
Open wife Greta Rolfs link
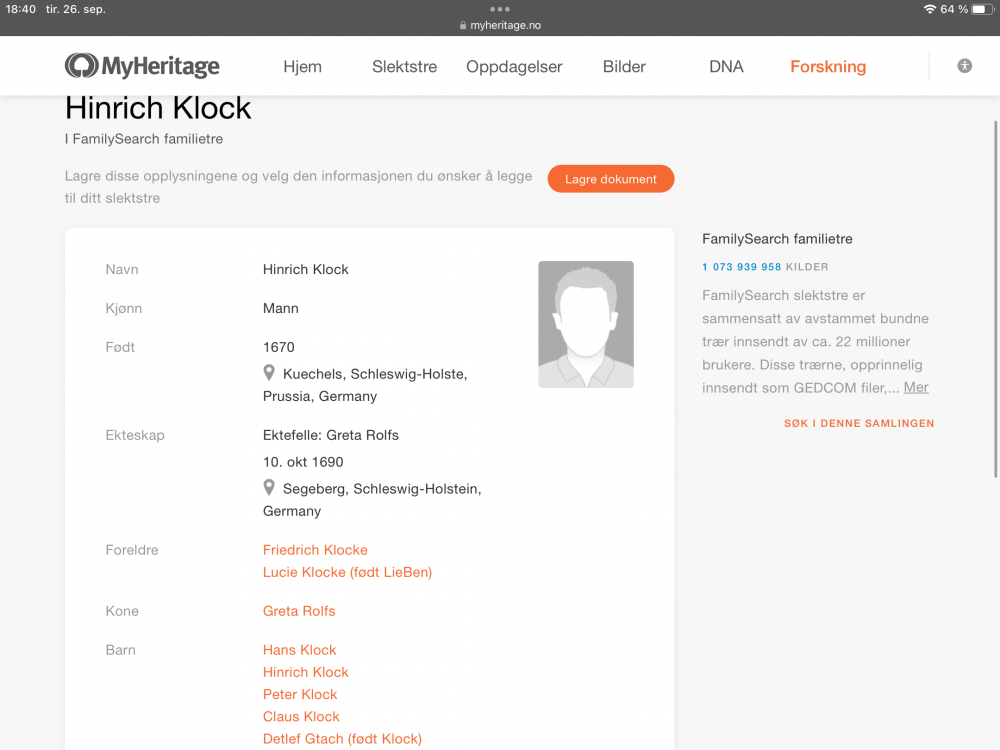[x=299, y=611]
